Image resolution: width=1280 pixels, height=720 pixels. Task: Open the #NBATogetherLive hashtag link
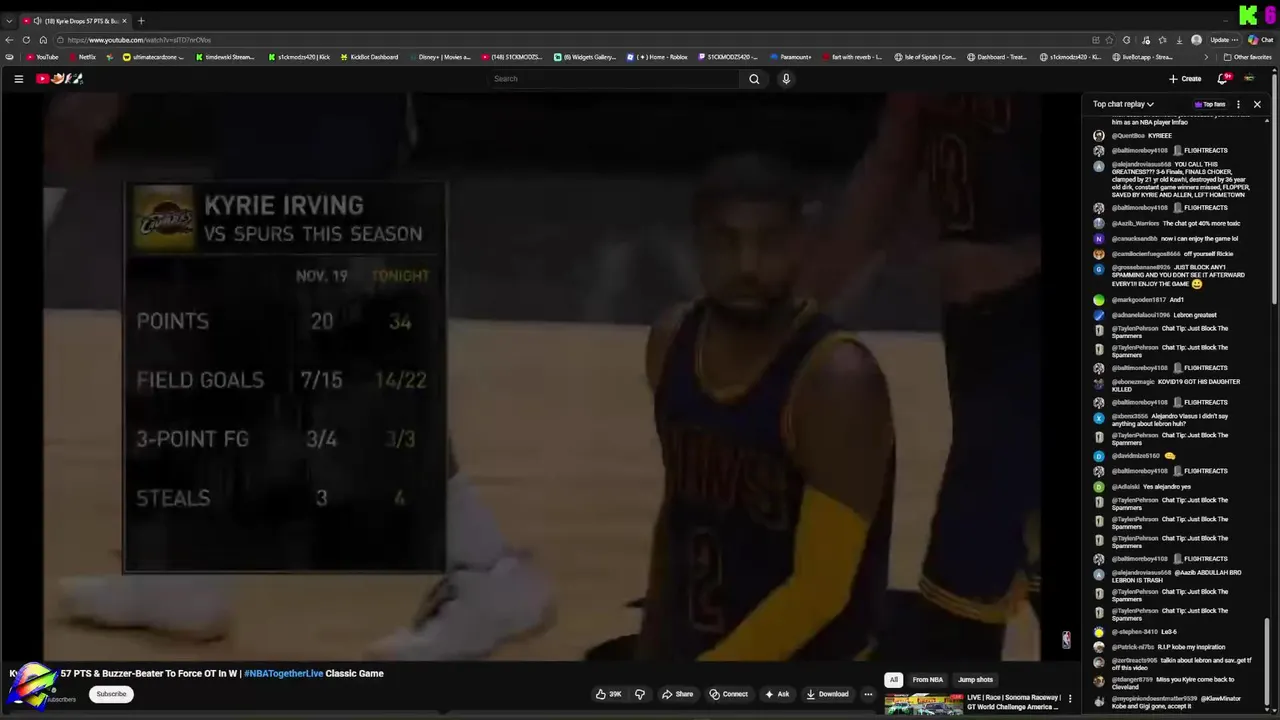(x=283, y=674)
